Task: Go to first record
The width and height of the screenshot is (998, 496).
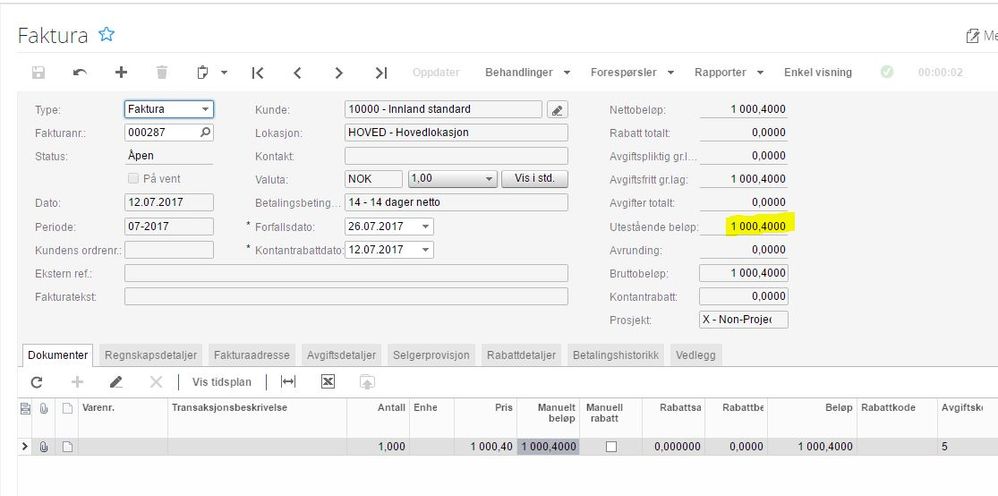Action: 257,73
